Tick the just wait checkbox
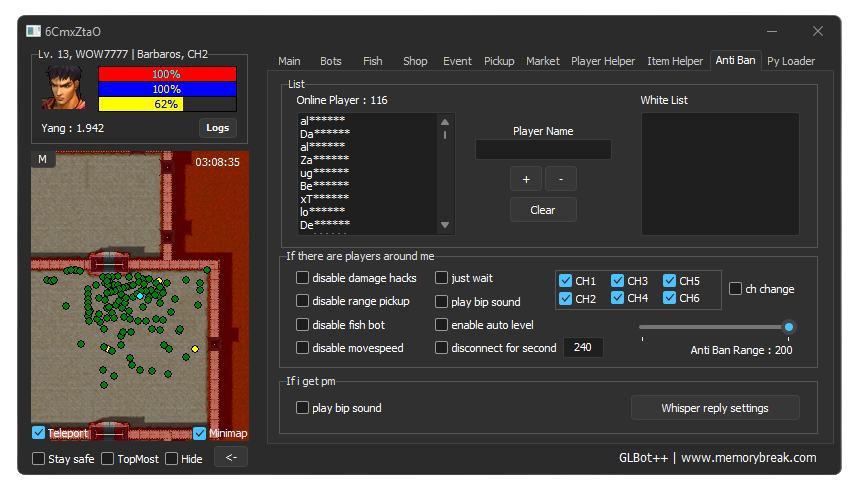The image size is (854, 487). (x=441, y=278)
